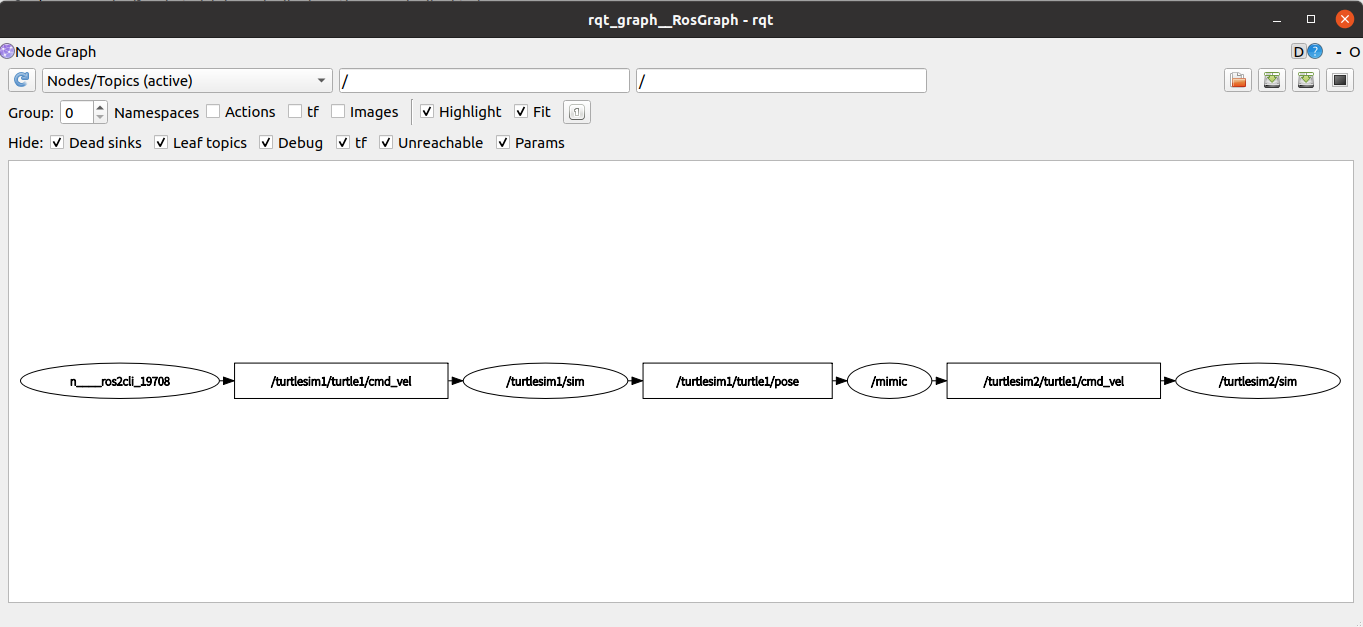The height and width of the screenshot is (627, 1363).
Task: Select the /mimic node in graph
Action: pyautogui.click(x=889, y=381)
